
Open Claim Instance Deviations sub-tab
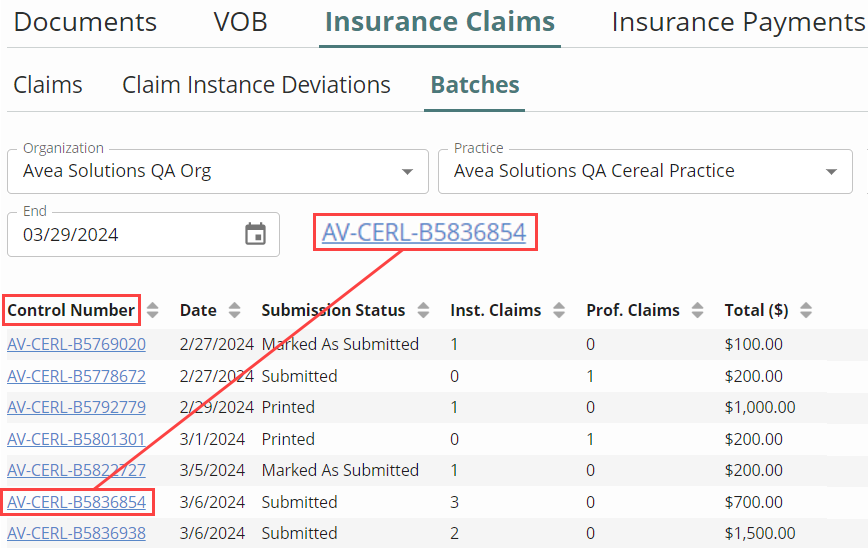(x=256, y=85)
